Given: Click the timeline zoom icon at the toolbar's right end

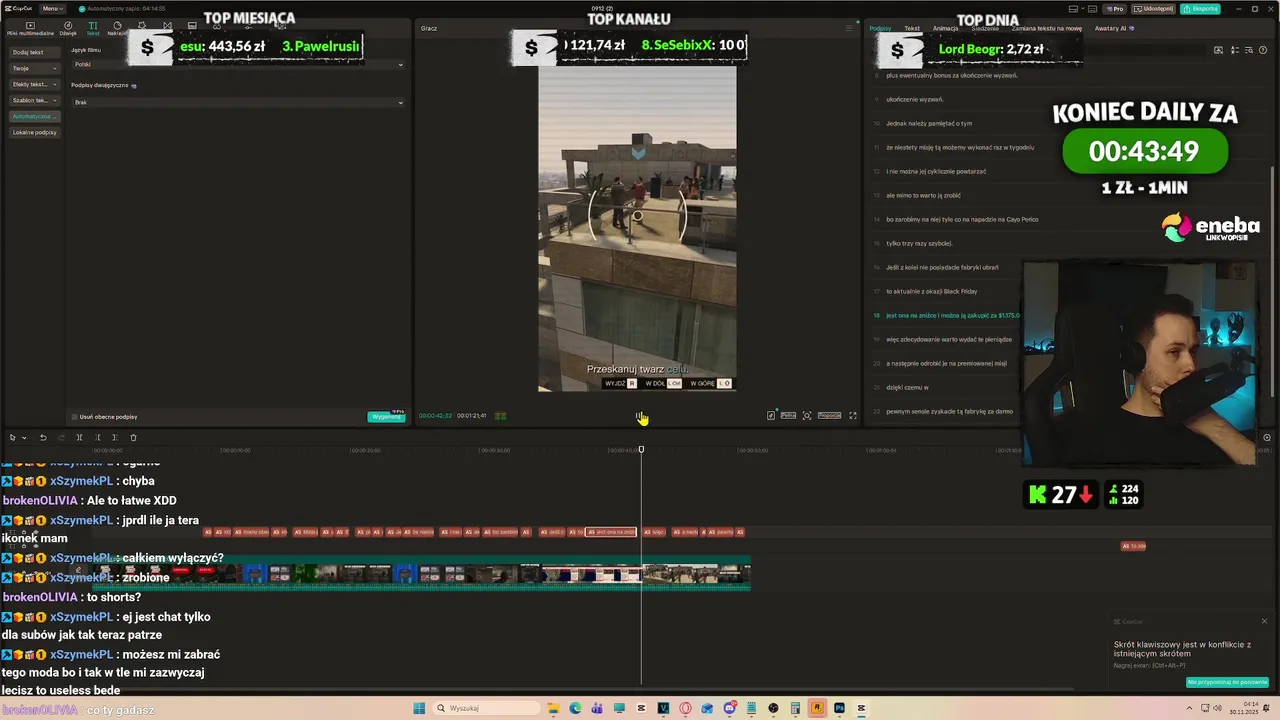Looking at the screenshot, I should (1267, 437).
